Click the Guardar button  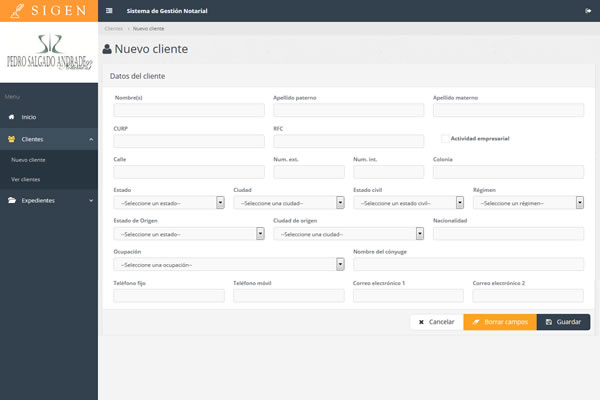563,322
